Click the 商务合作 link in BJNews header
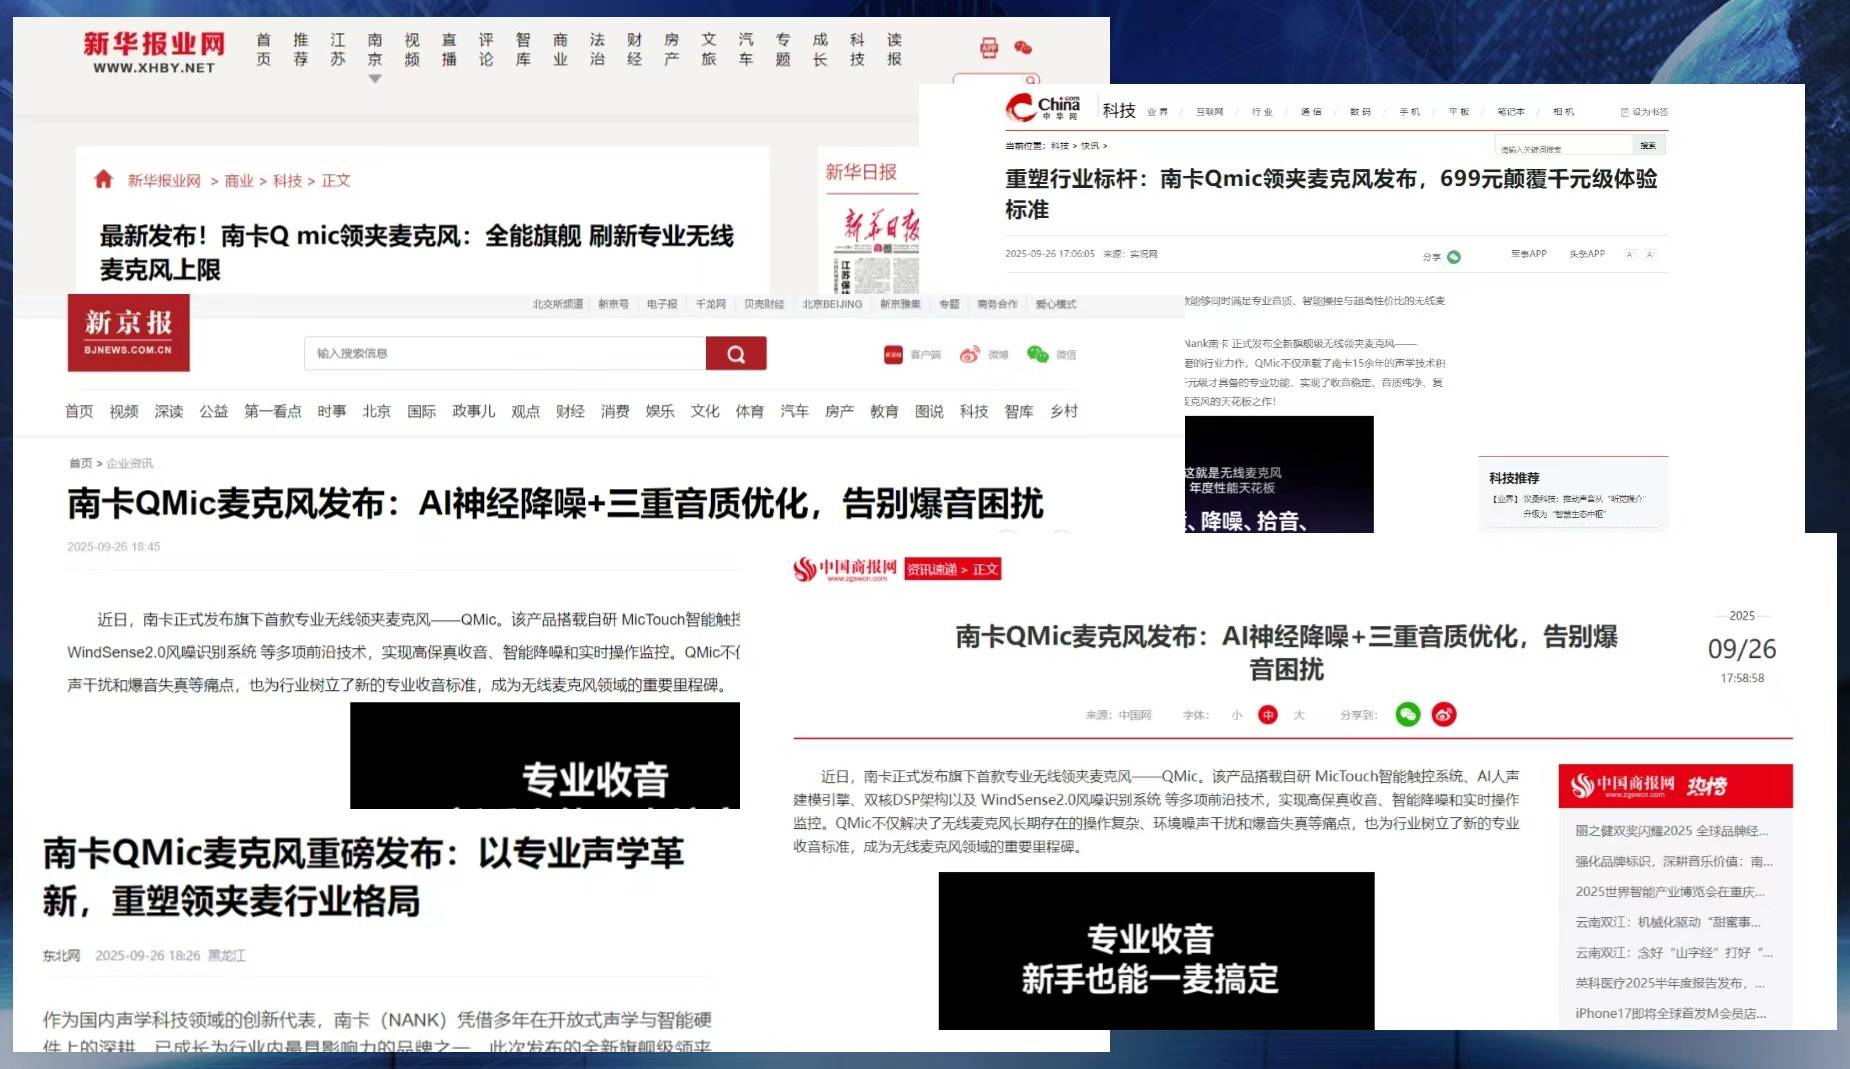Screen dimensions: 1850x1069 click(997, 304)
